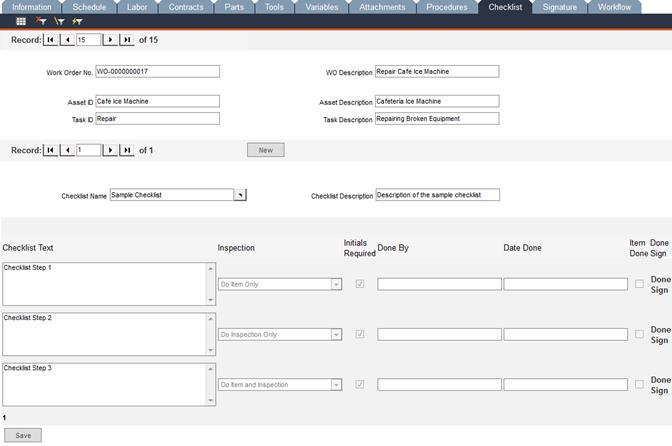Go to first work order record
This screenshot has width=672, height=446.
point(51,40)
